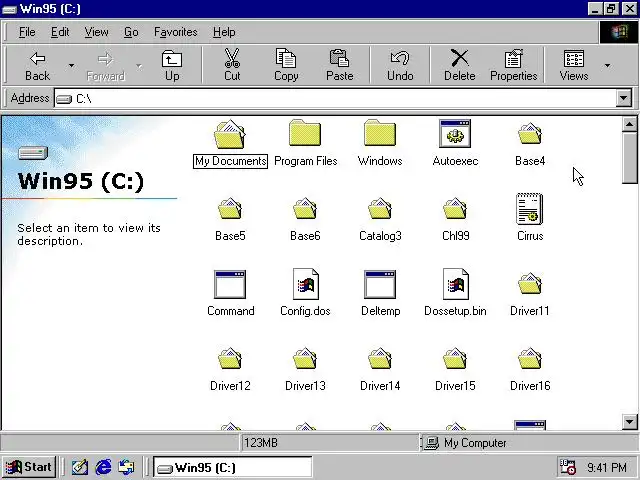This screenshot has height=480, width=640.
Task: Click the Undo toolbar icon
Action: 400,58
